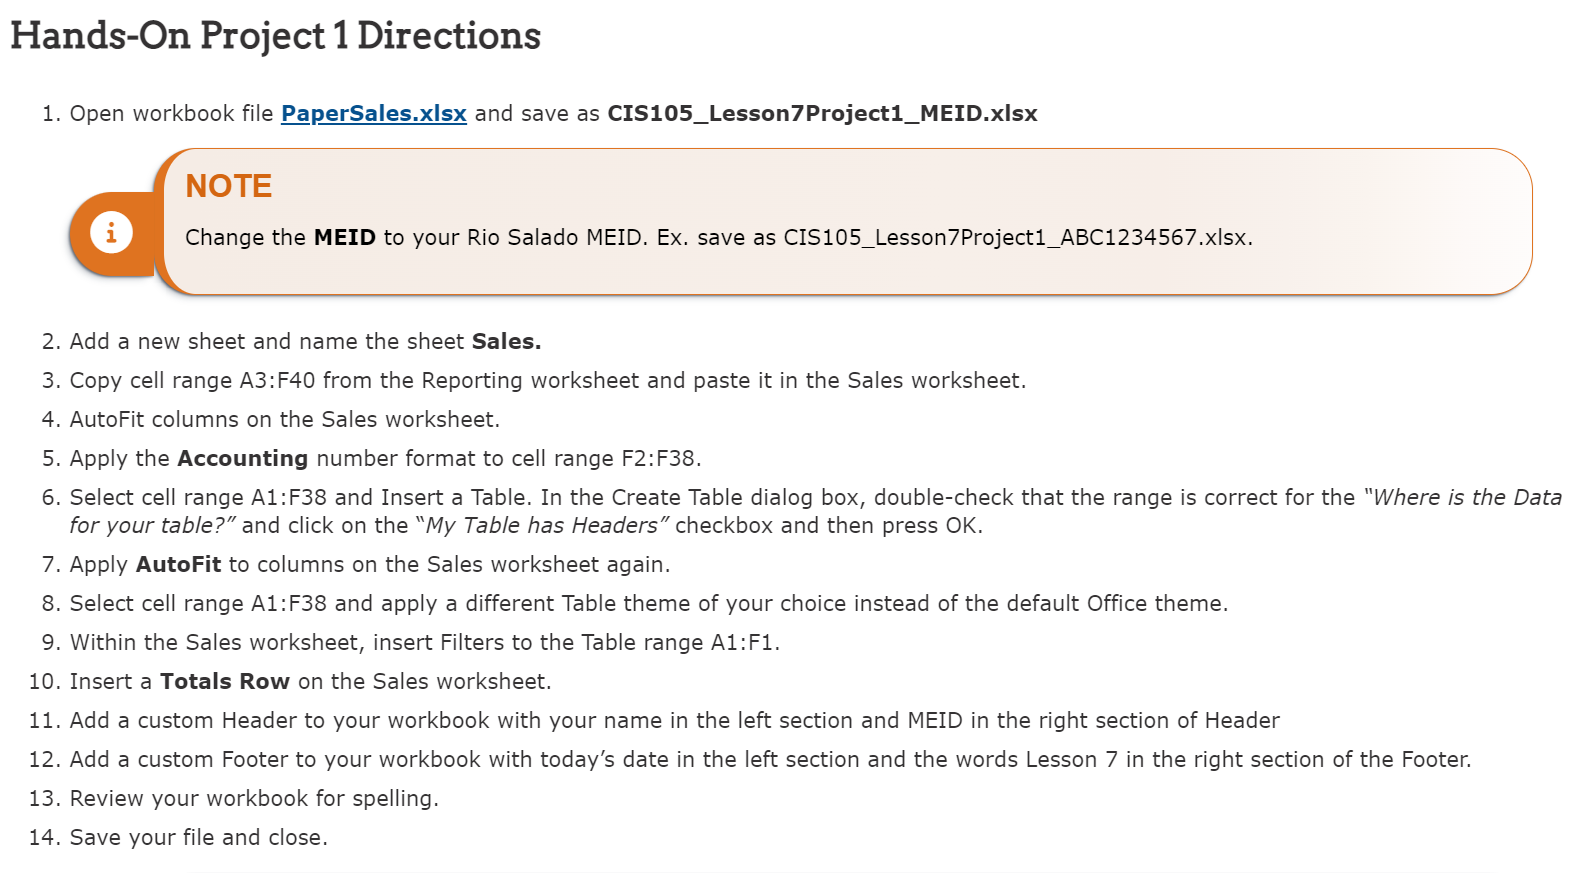Click the orange info icon beside NOTE

111,233
